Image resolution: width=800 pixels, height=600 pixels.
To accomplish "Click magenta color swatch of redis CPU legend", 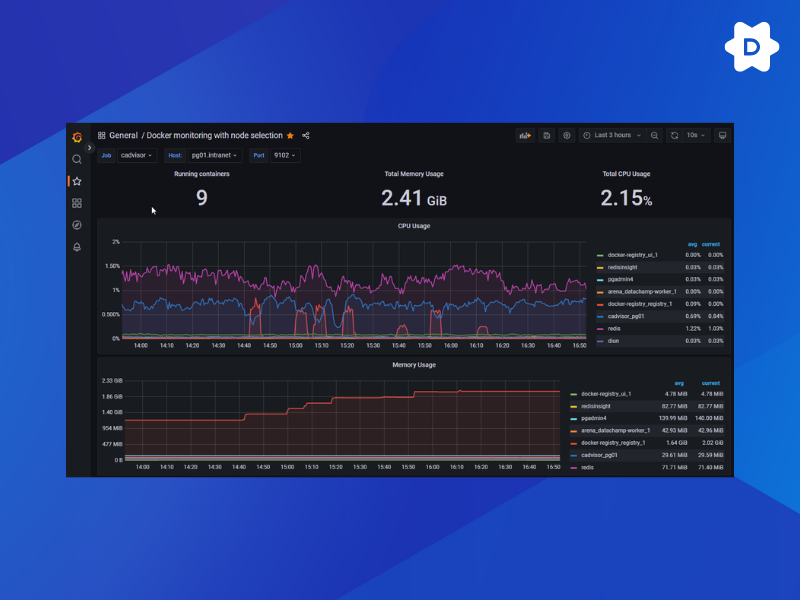I will click(x=600, y=329).
